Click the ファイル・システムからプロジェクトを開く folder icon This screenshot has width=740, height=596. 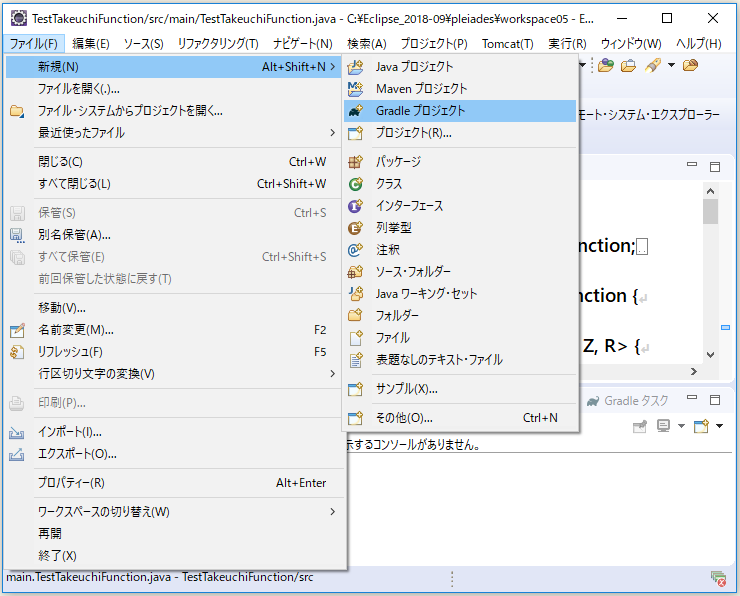(x=17, y=111)
